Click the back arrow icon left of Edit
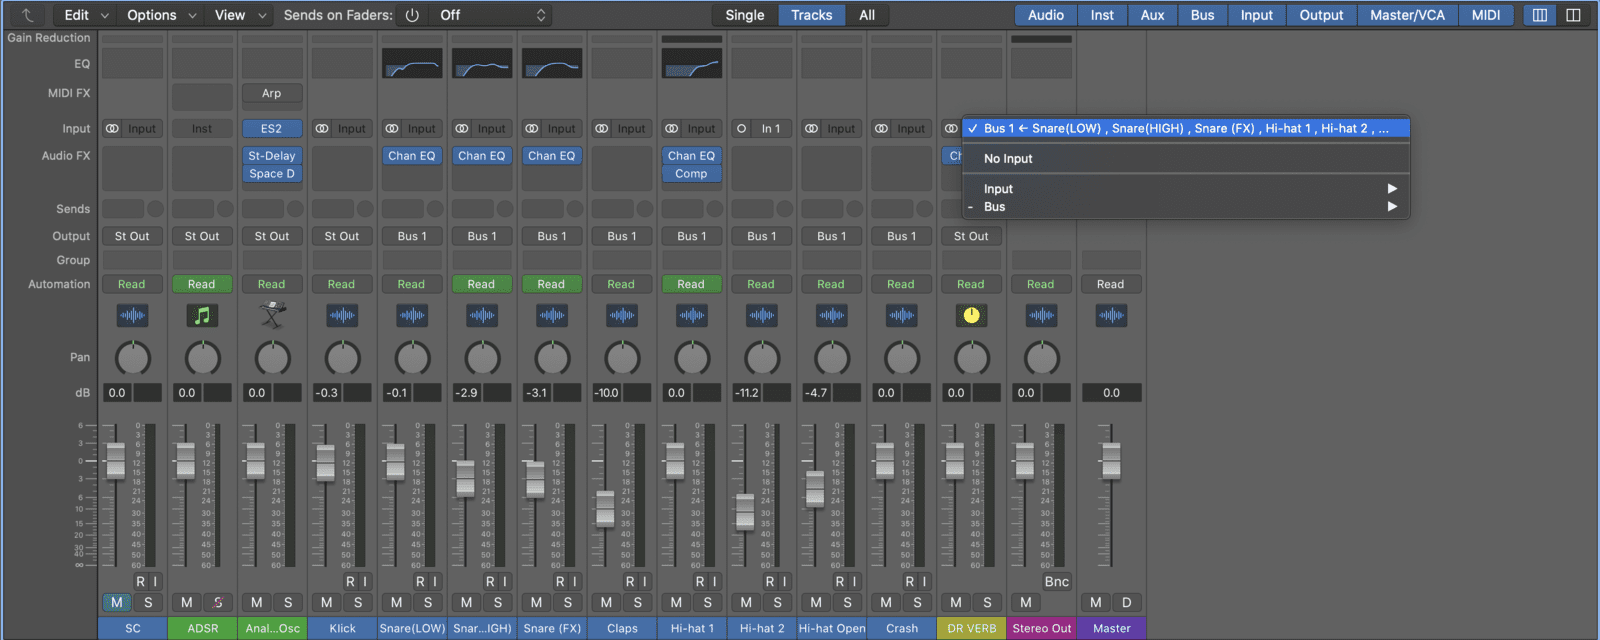Viewport: 1600px width, 640px height. pos(27,15)
